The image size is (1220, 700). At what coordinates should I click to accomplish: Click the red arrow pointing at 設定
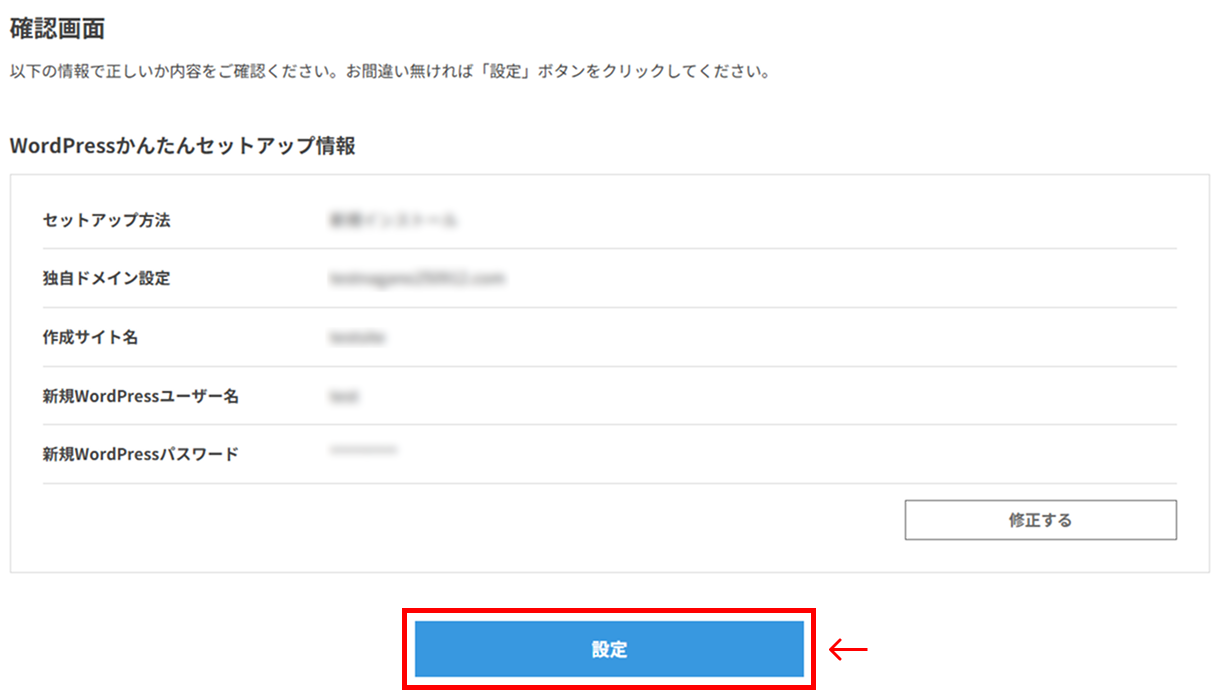849,650
